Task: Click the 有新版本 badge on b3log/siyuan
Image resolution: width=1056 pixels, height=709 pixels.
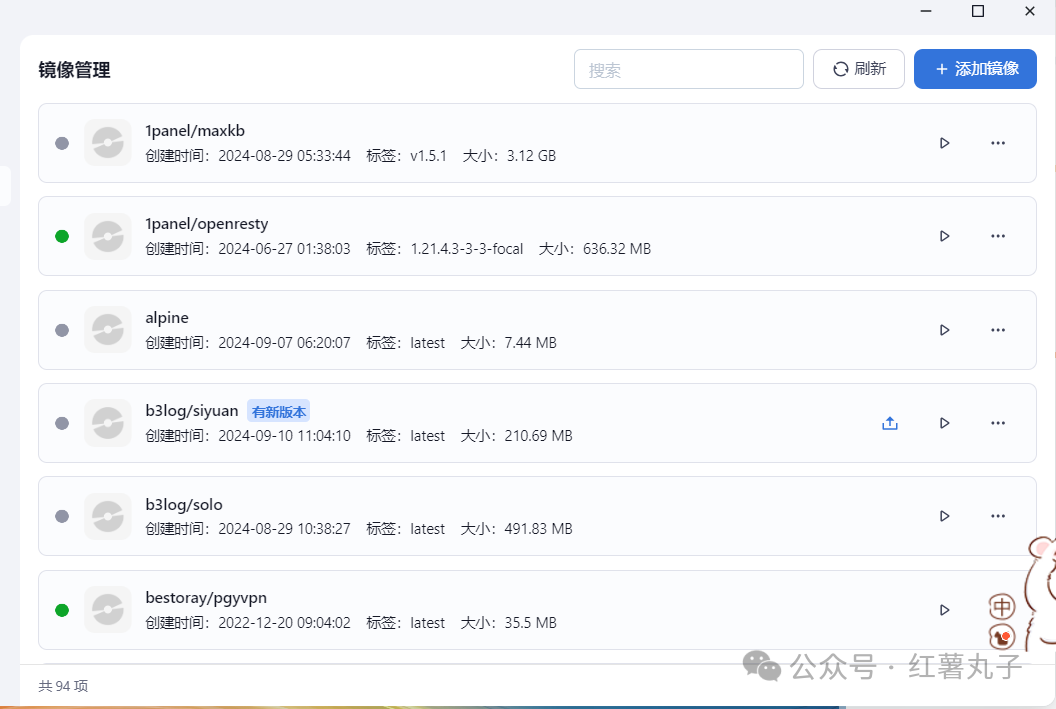Action: (x=278, y=411)
